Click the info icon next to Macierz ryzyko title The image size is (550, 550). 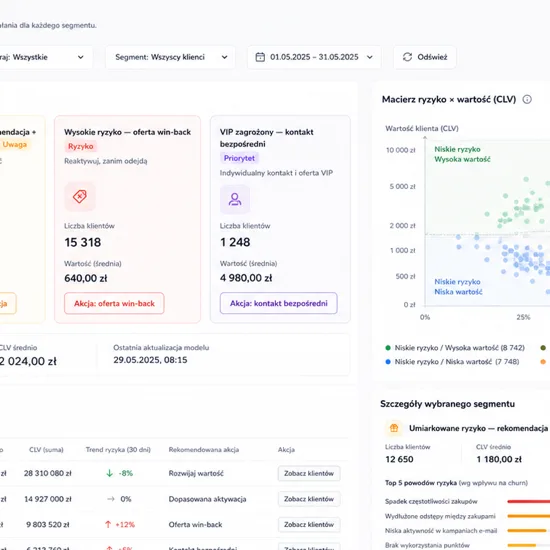tap(527, 100)
